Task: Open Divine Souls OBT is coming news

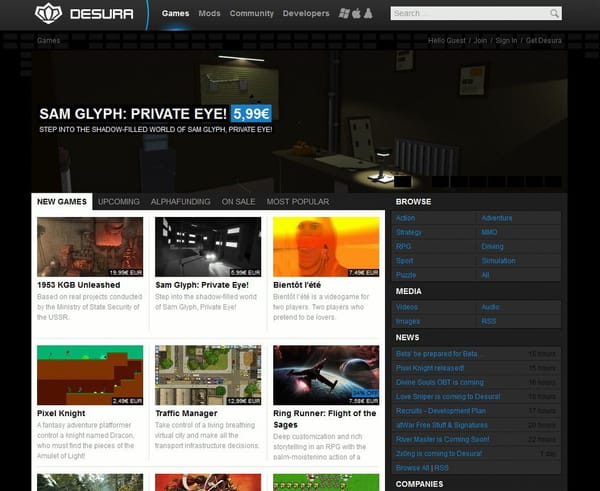Action: (x=440, y=382)
